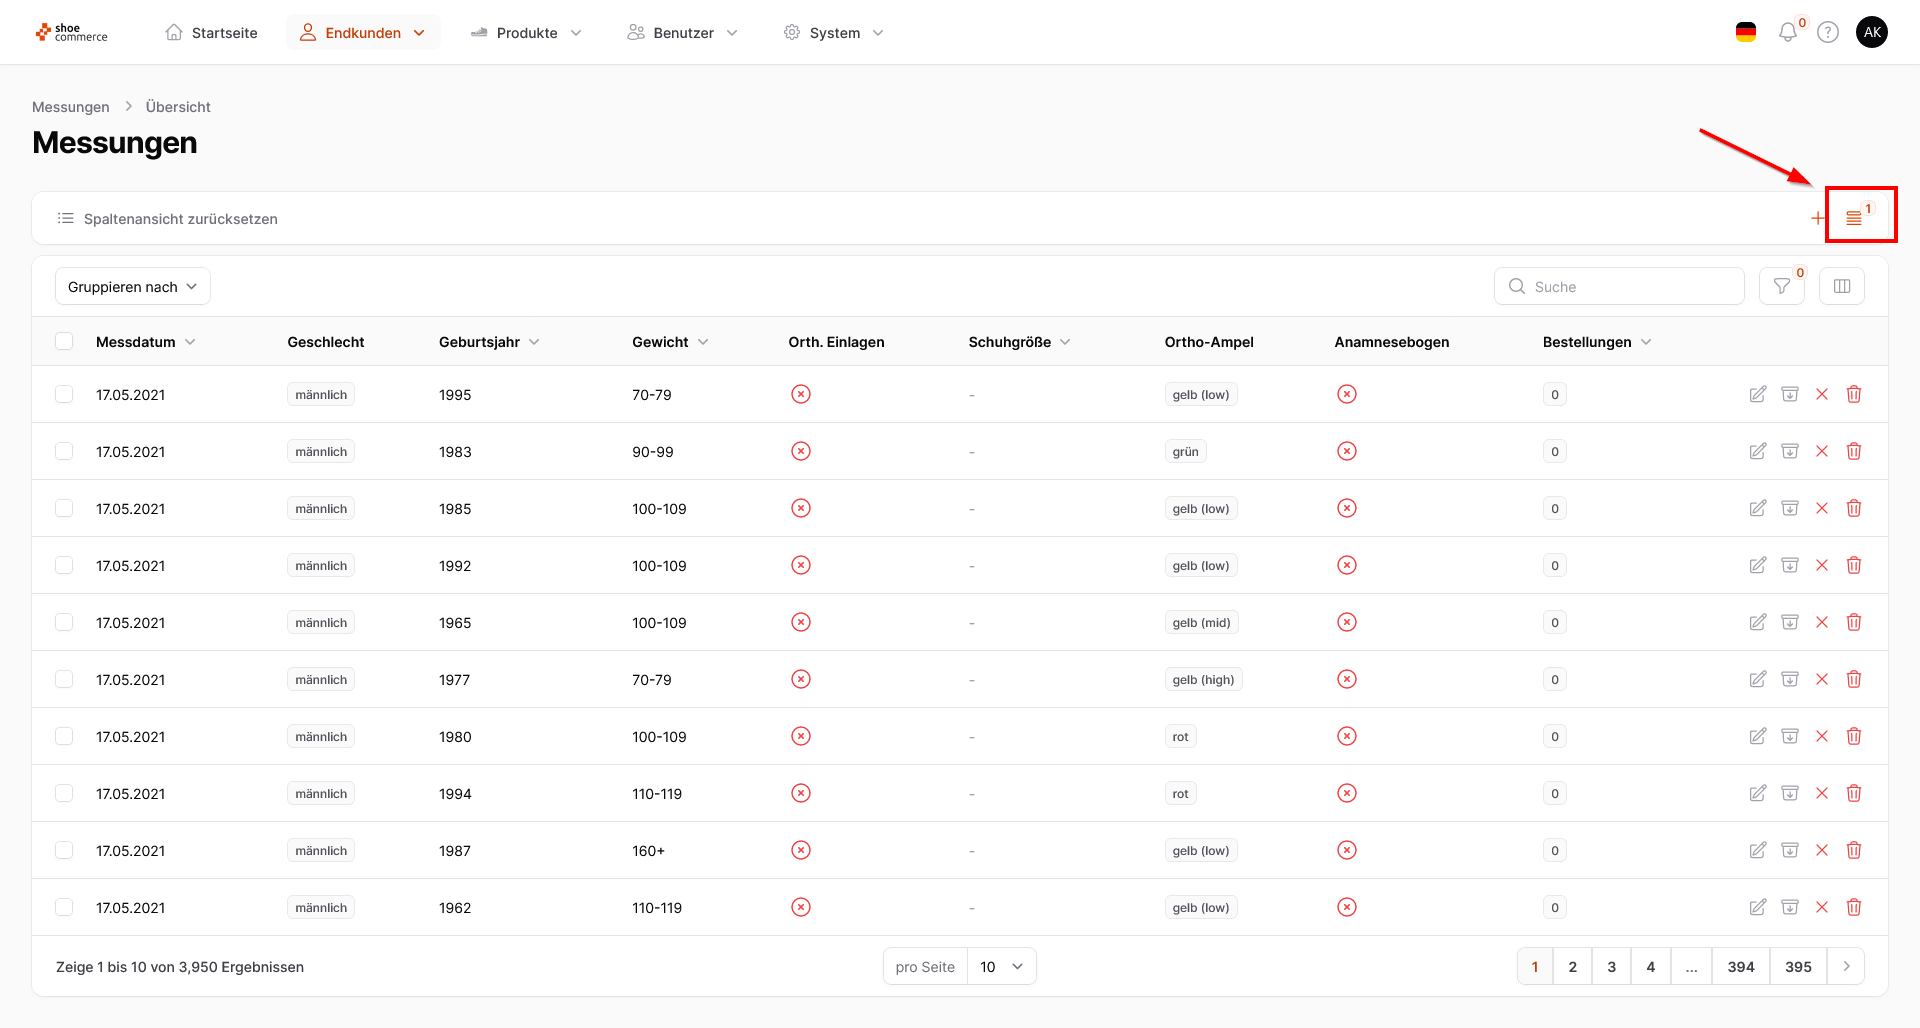The width and height of the screenshot is (1920, 1028).
Task: Open the System menu
Action: point(834,33)
